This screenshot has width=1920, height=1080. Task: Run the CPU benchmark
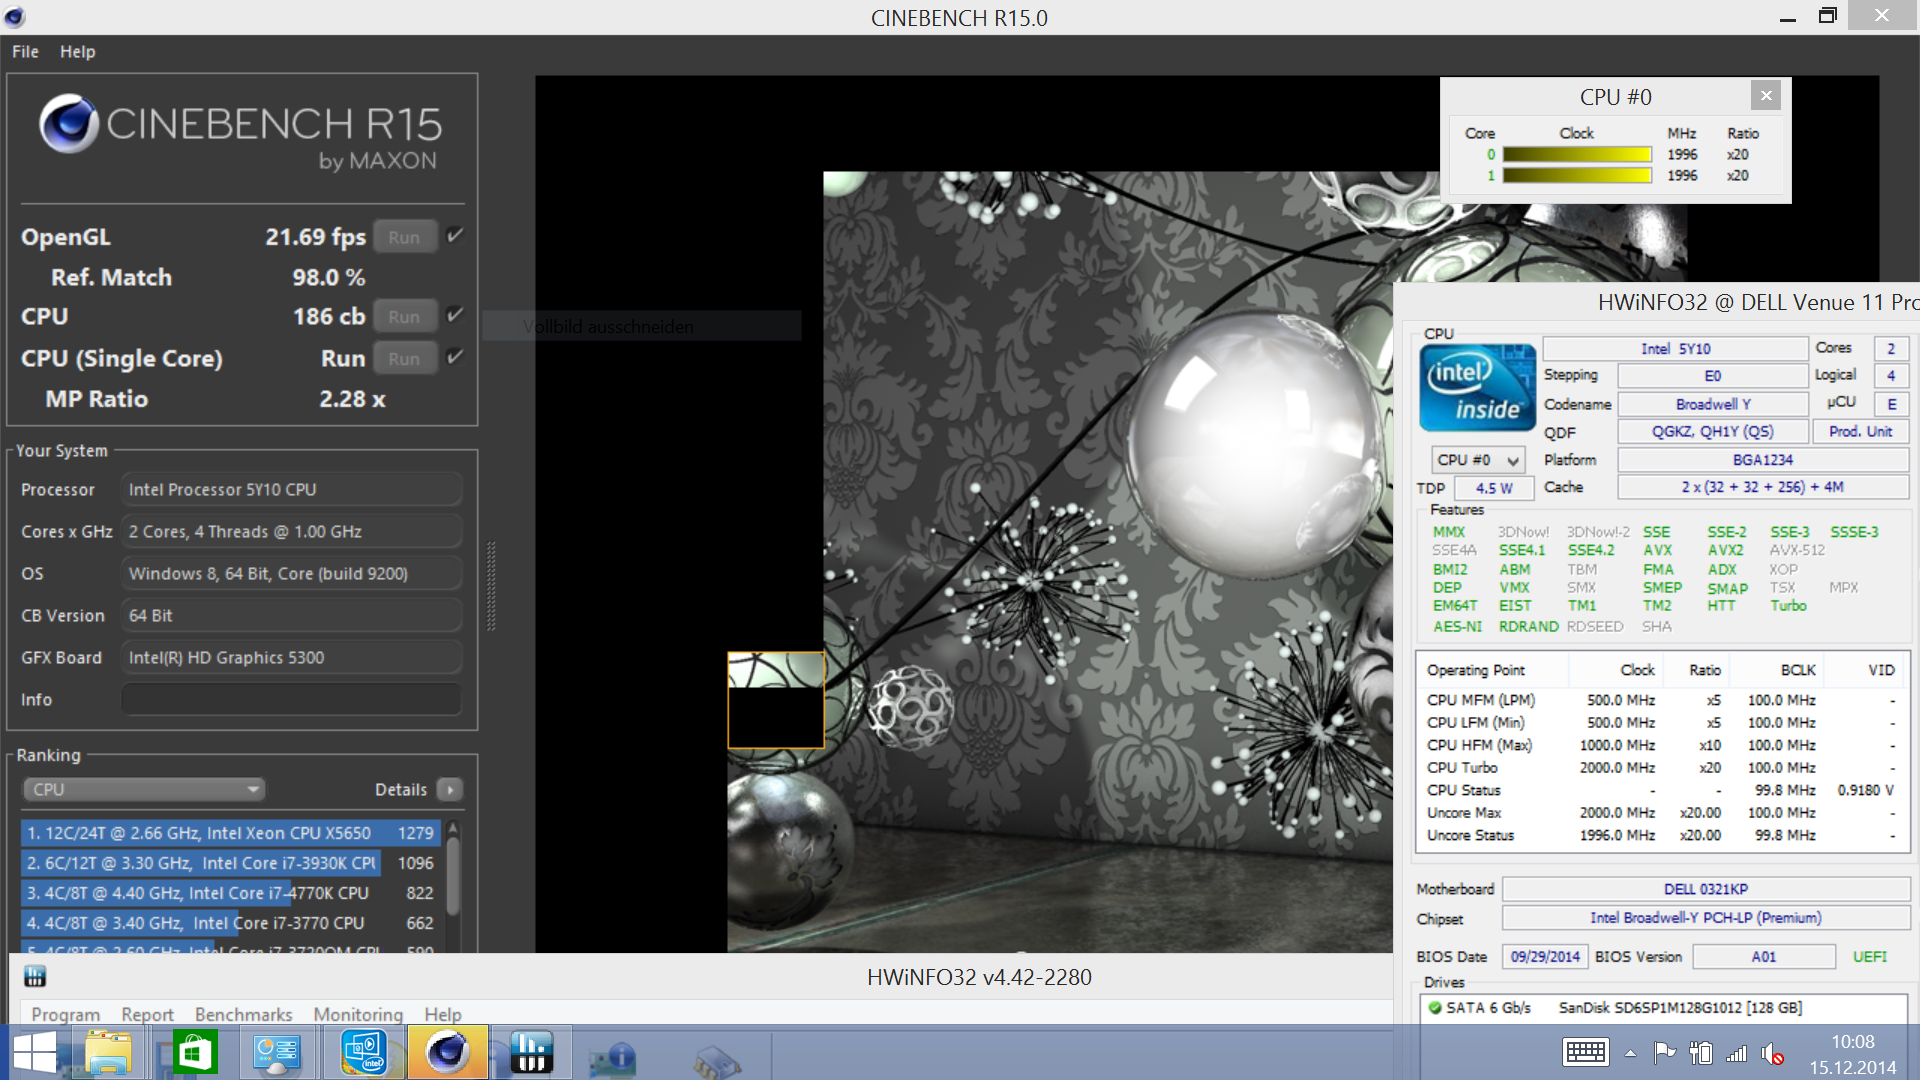404,316
